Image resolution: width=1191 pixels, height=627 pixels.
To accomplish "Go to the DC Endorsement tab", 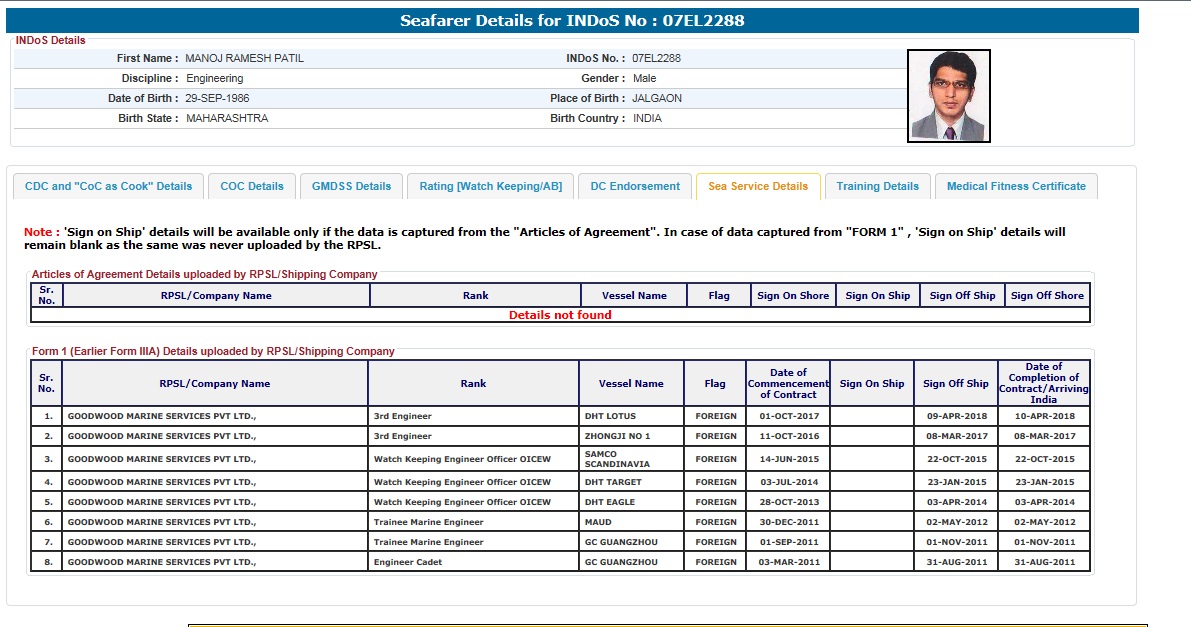I will pyautogui.click(x=635, y=186).
